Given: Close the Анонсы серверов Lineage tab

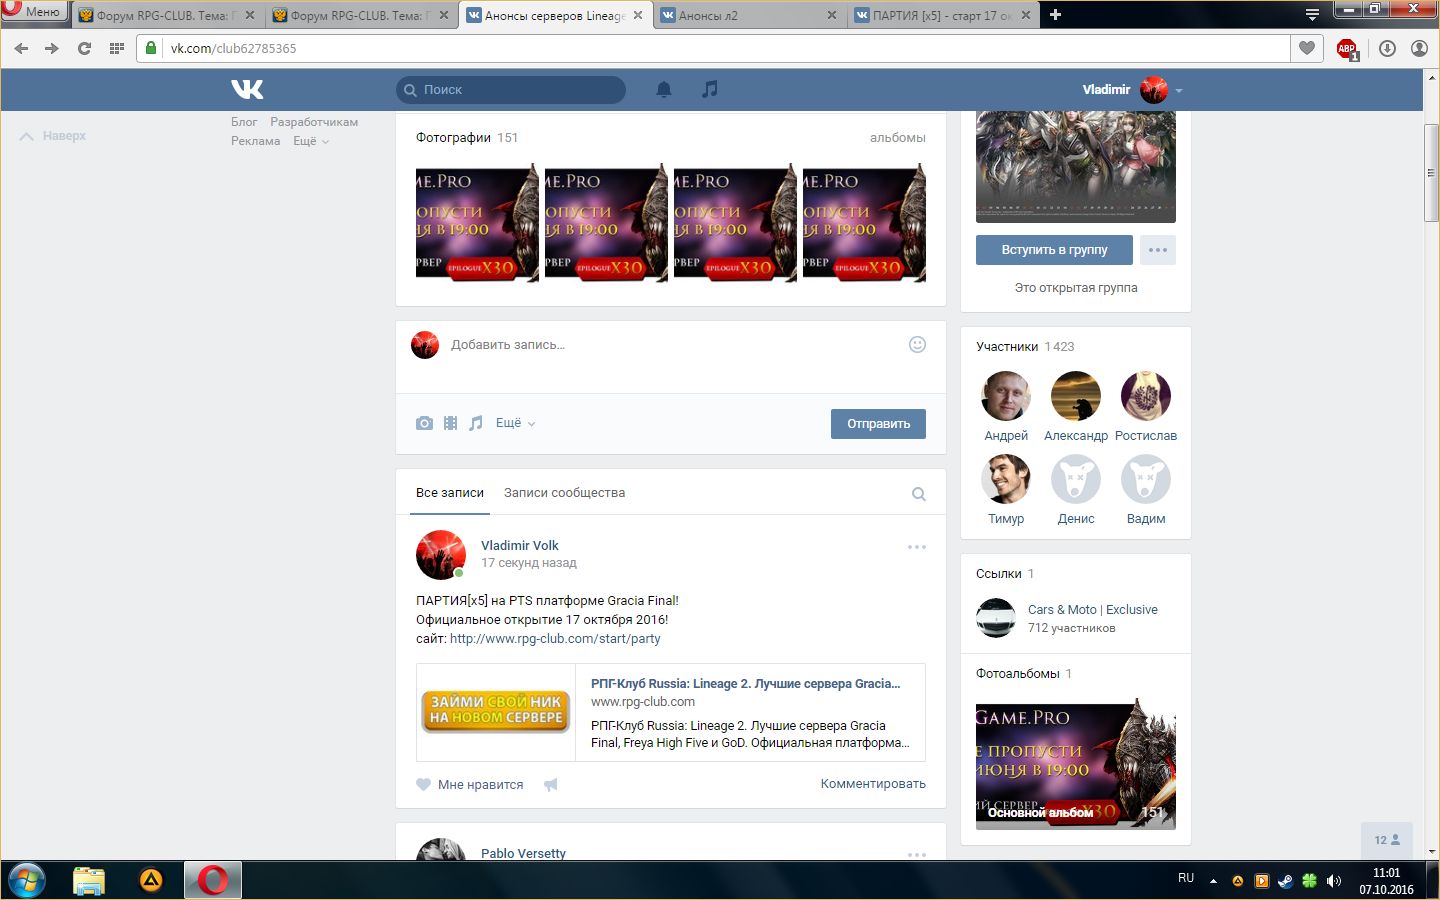Looking at the screenshot, I should point(638,15).
